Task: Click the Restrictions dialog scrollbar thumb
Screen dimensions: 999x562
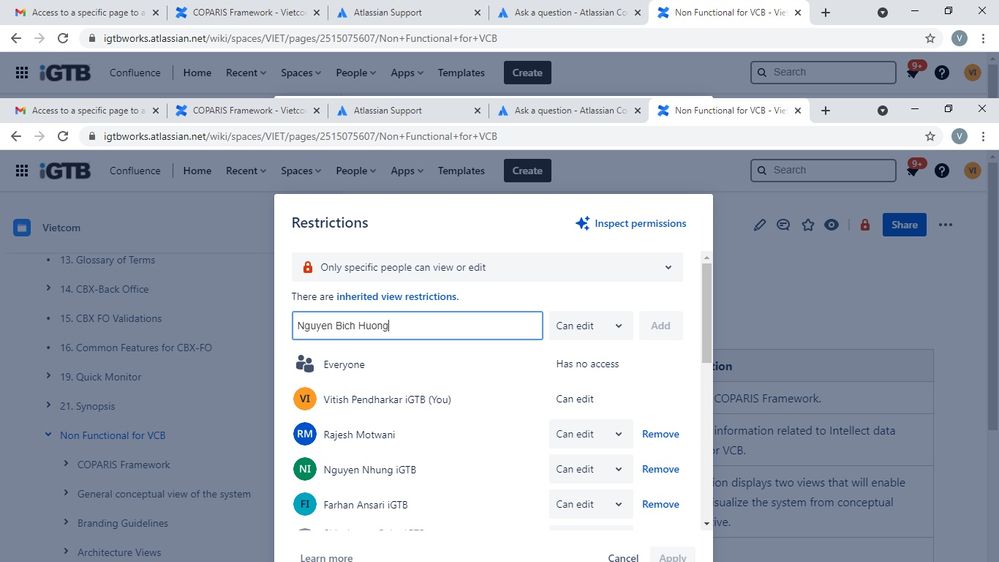Action: point(707,312)
